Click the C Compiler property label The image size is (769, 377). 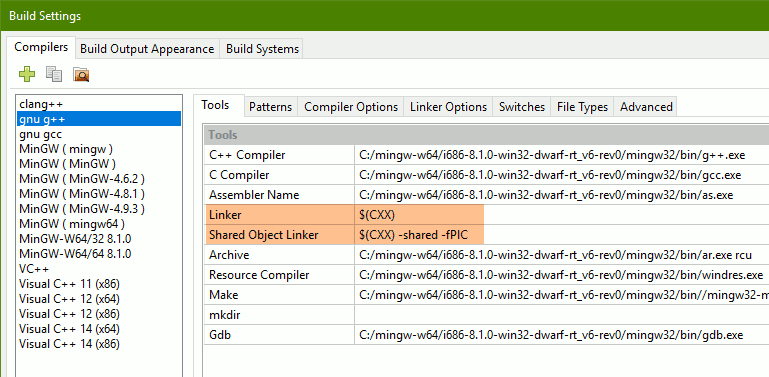(x=239, y=175)
